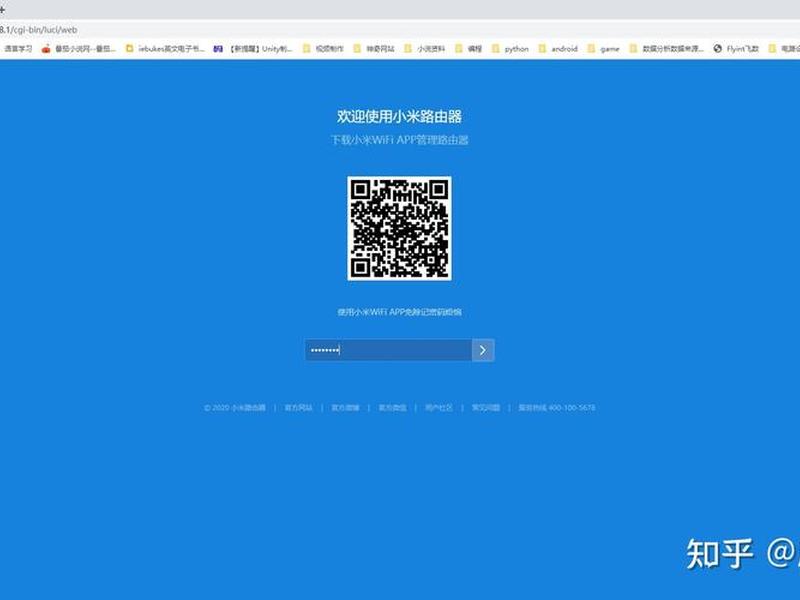Click the Xiaomi WiFi app QR code

point(399,229)
